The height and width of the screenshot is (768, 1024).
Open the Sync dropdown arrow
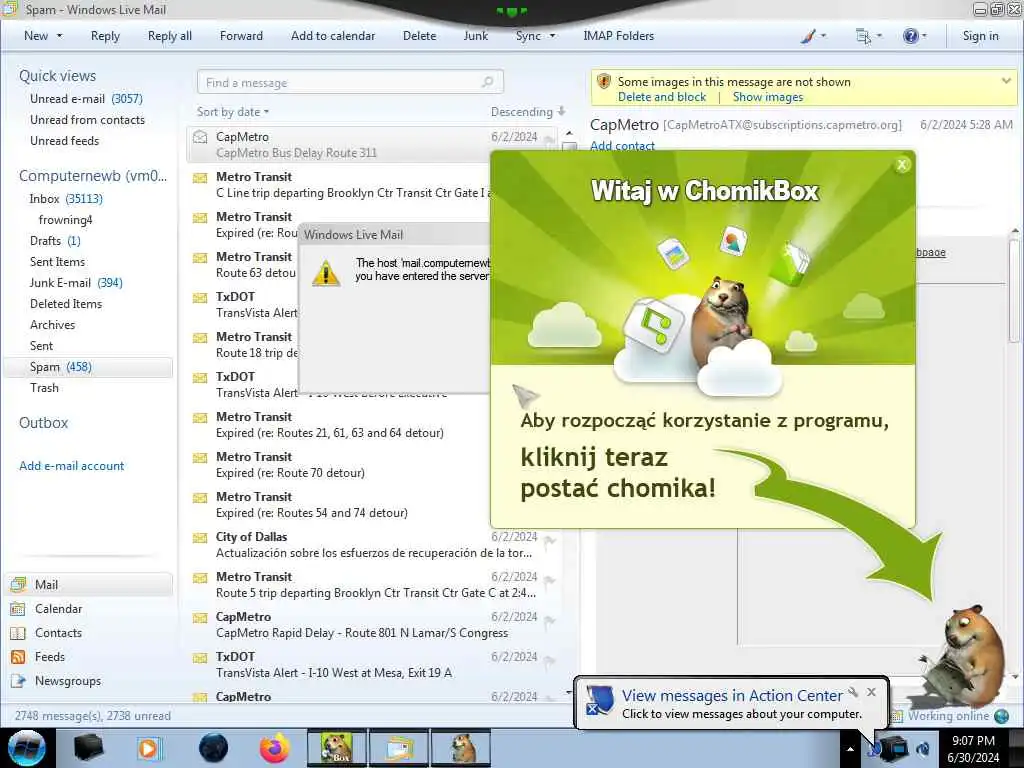(552, 36)
